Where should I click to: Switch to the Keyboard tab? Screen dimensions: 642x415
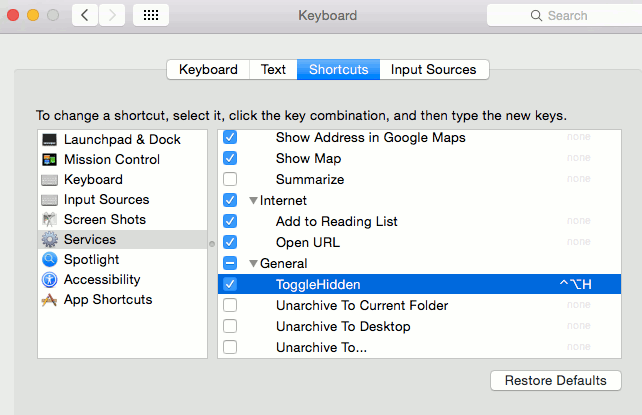(208, 70)
